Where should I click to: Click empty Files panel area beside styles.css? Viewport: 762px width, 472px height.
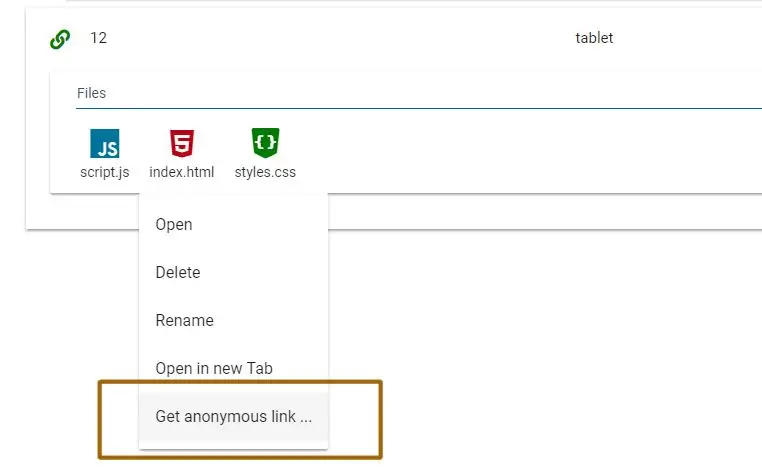(486, 151)
